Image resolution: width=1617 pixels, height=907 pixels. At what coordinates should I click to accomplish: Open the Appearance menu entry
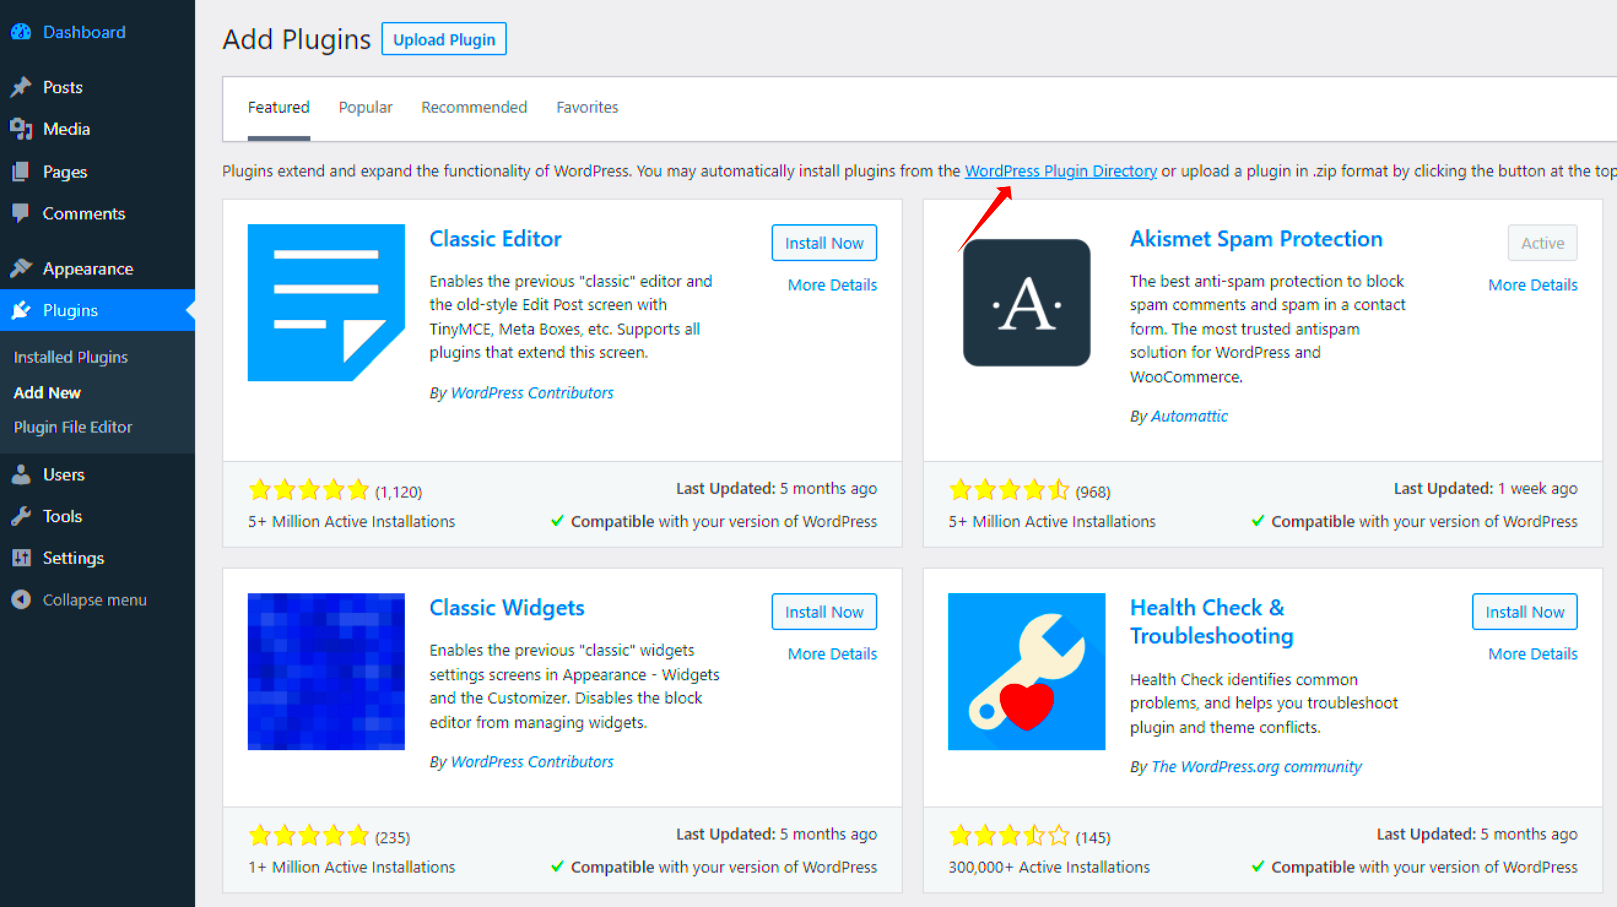[88, 268]
